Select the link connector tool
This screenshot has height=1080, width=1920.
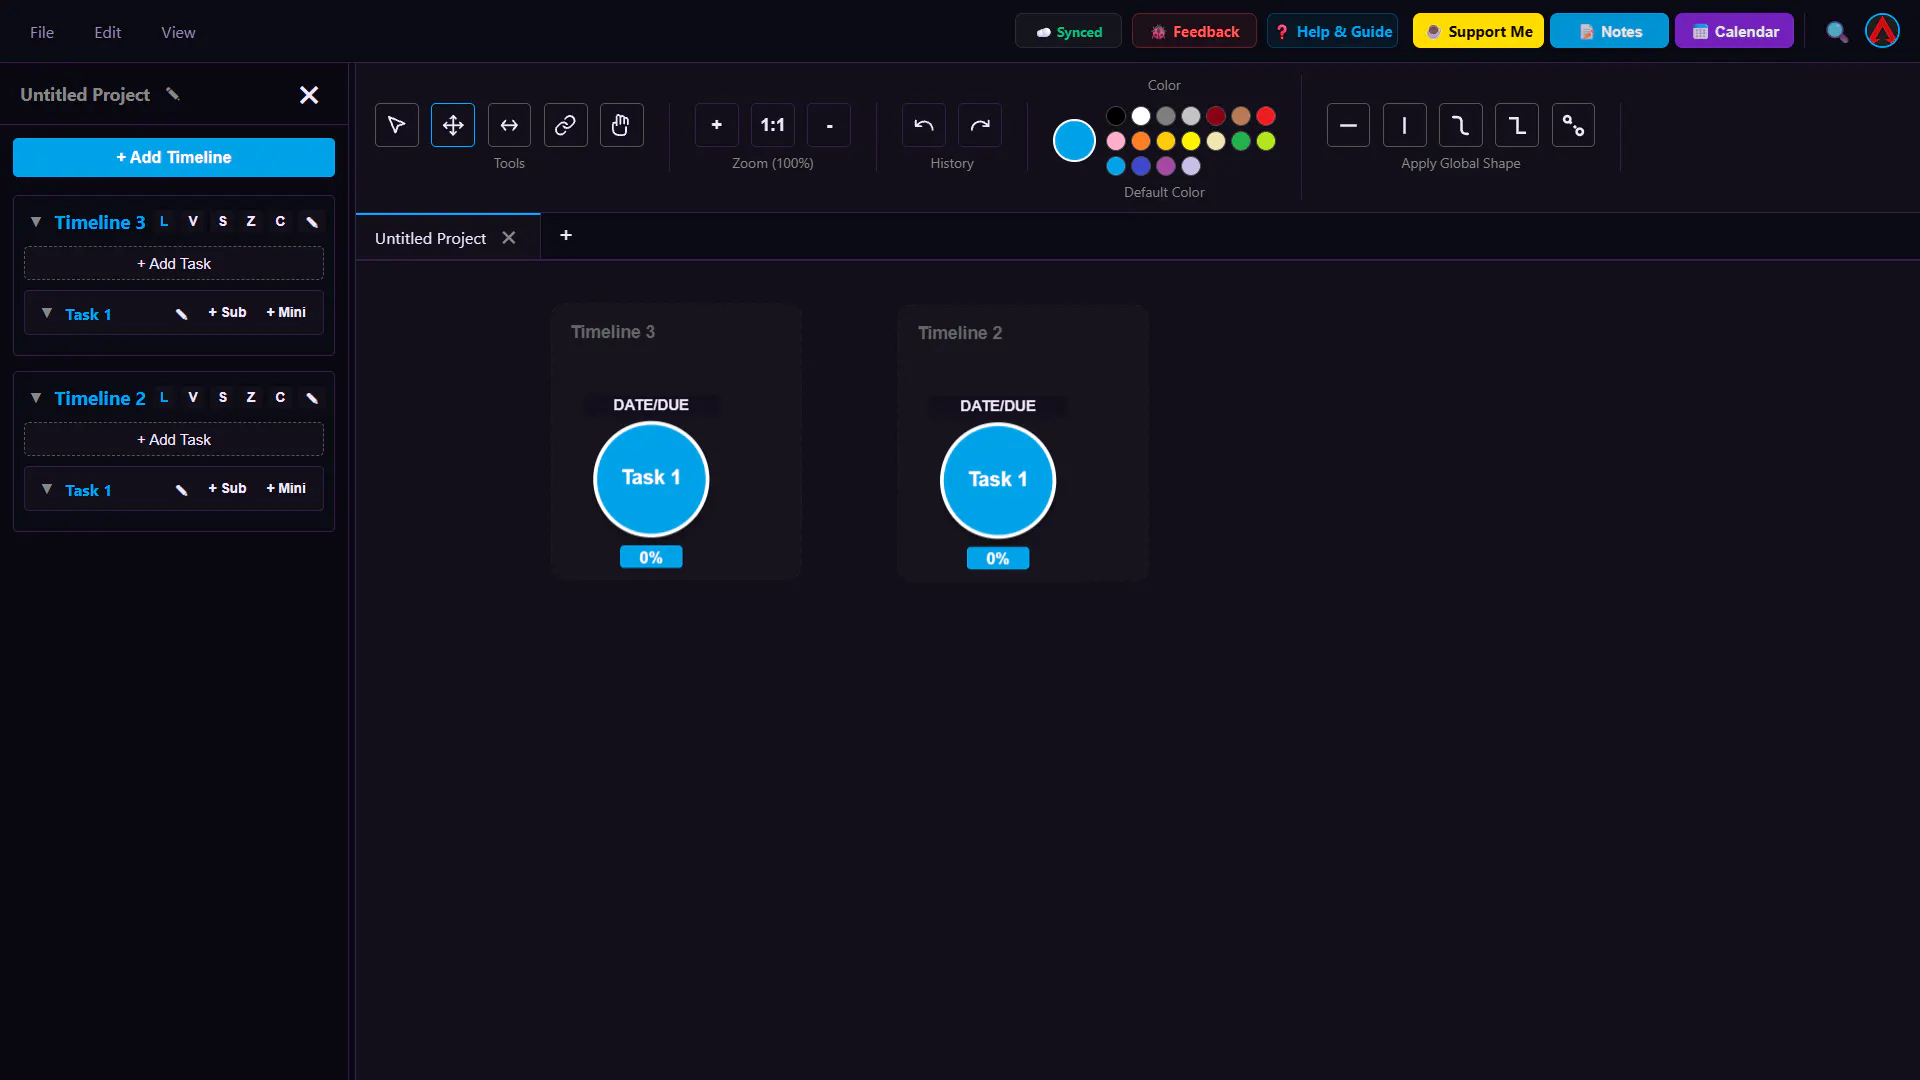(565, 125)
